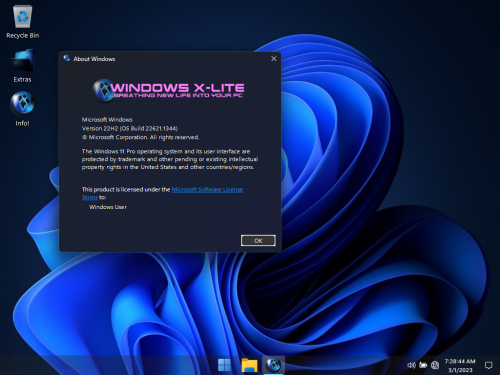Launch File Explorer from the taskbar
Viewport: 500px width, 375px height.
tap(249, 365)
